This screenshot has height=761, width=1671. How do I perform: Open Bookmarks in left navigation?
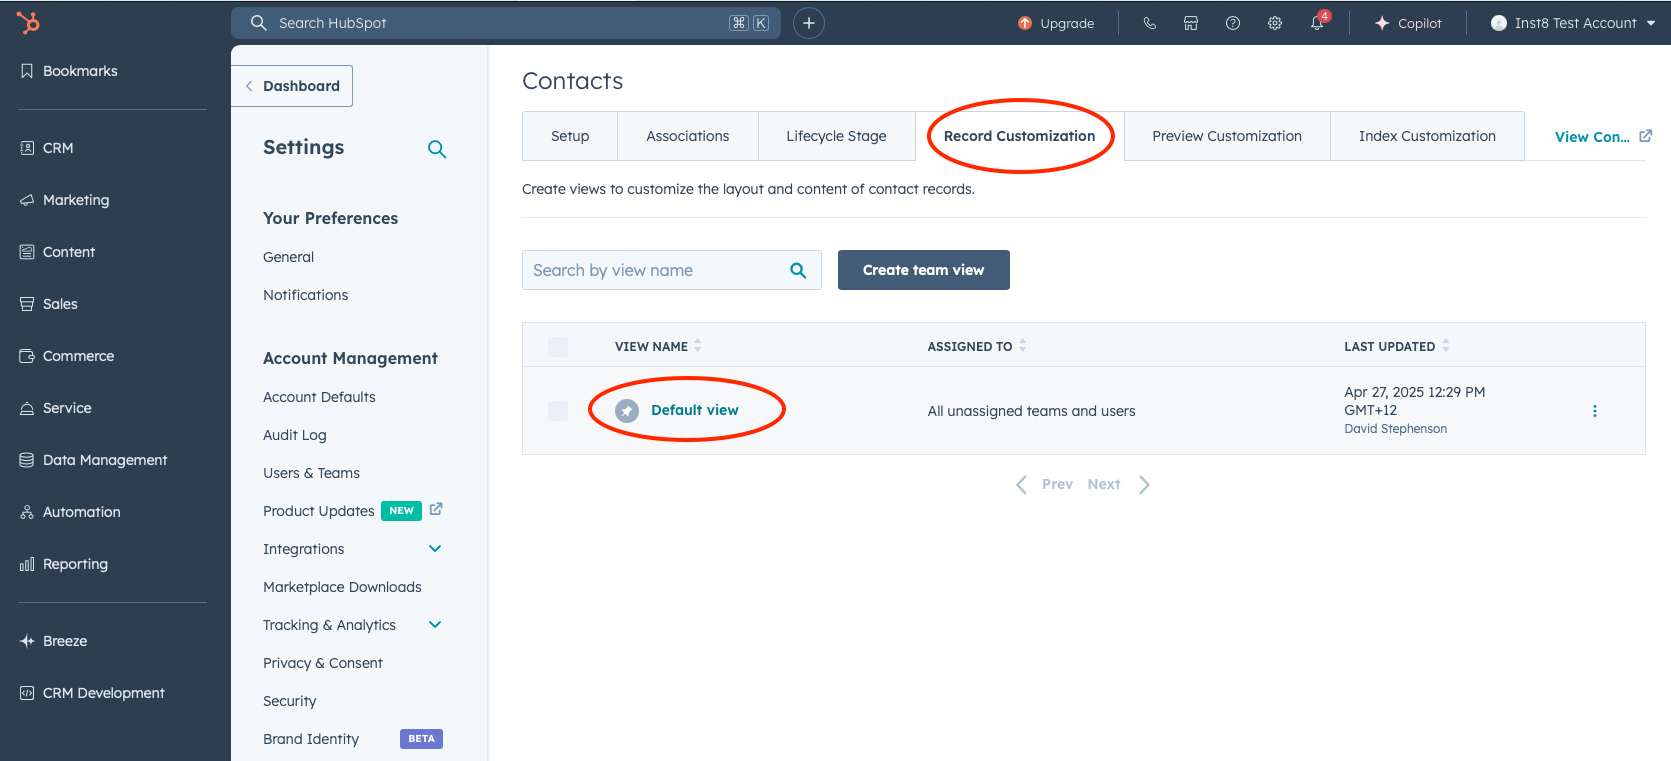69,71
